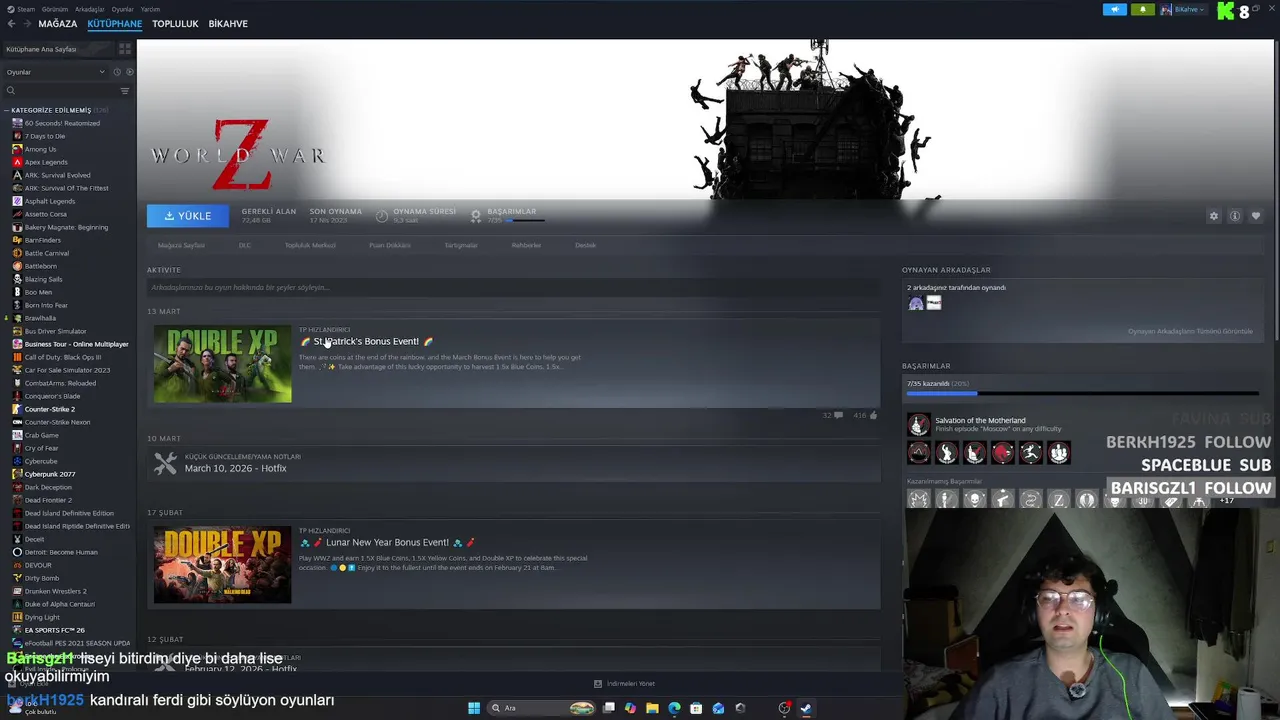Open March 10, 2026 - Hotfix note
The width and height of the screenshot is (1280, 720).
(x=235, y=468)
